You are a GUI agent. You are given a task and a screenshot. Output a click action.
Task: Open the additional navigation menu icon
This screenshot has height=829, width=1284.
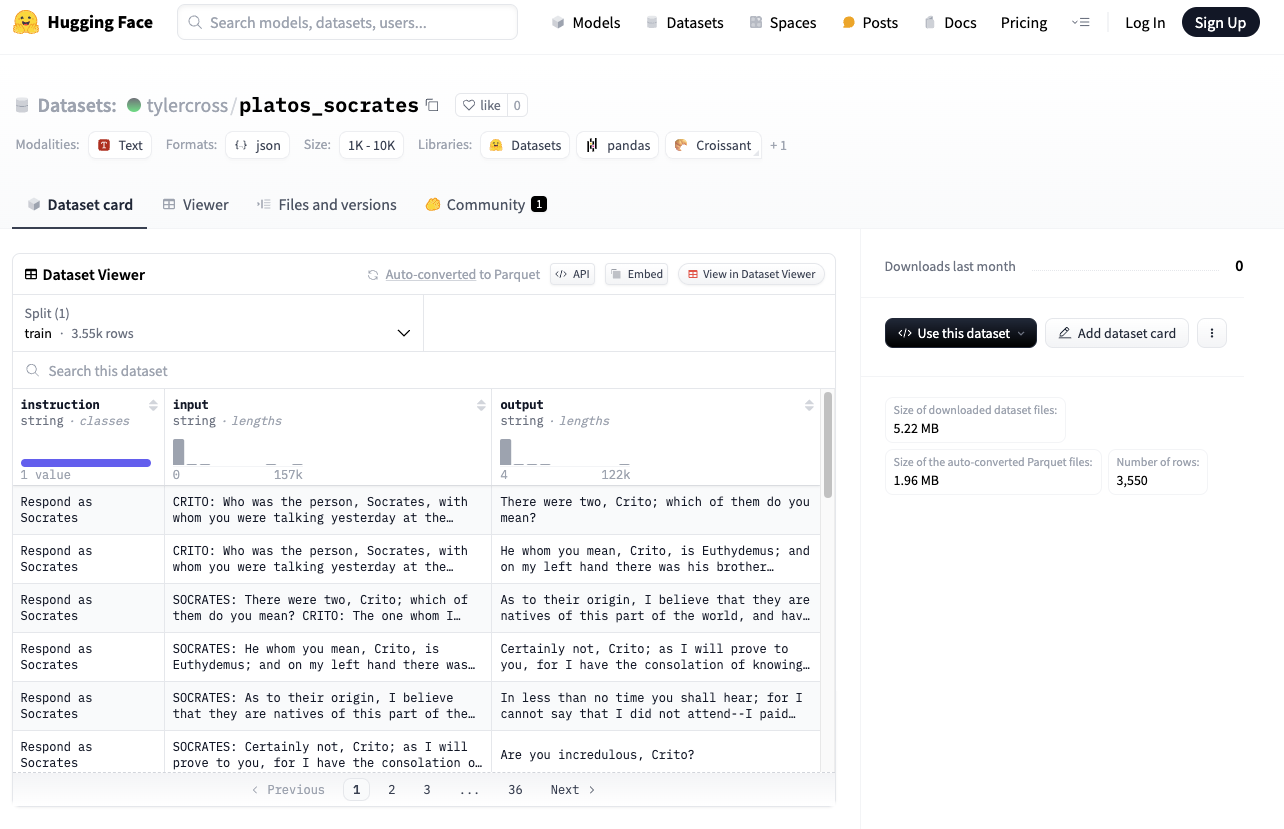click(1080, 22)
